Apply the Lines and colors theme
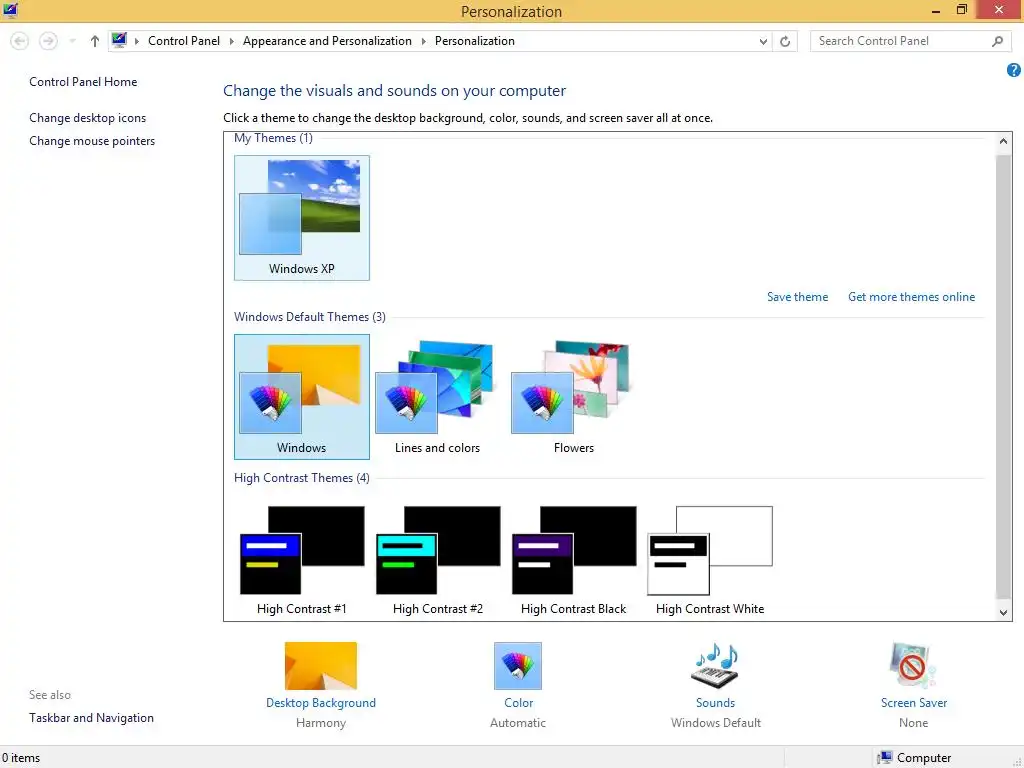Screen dimensions: 1024x768 438,397
